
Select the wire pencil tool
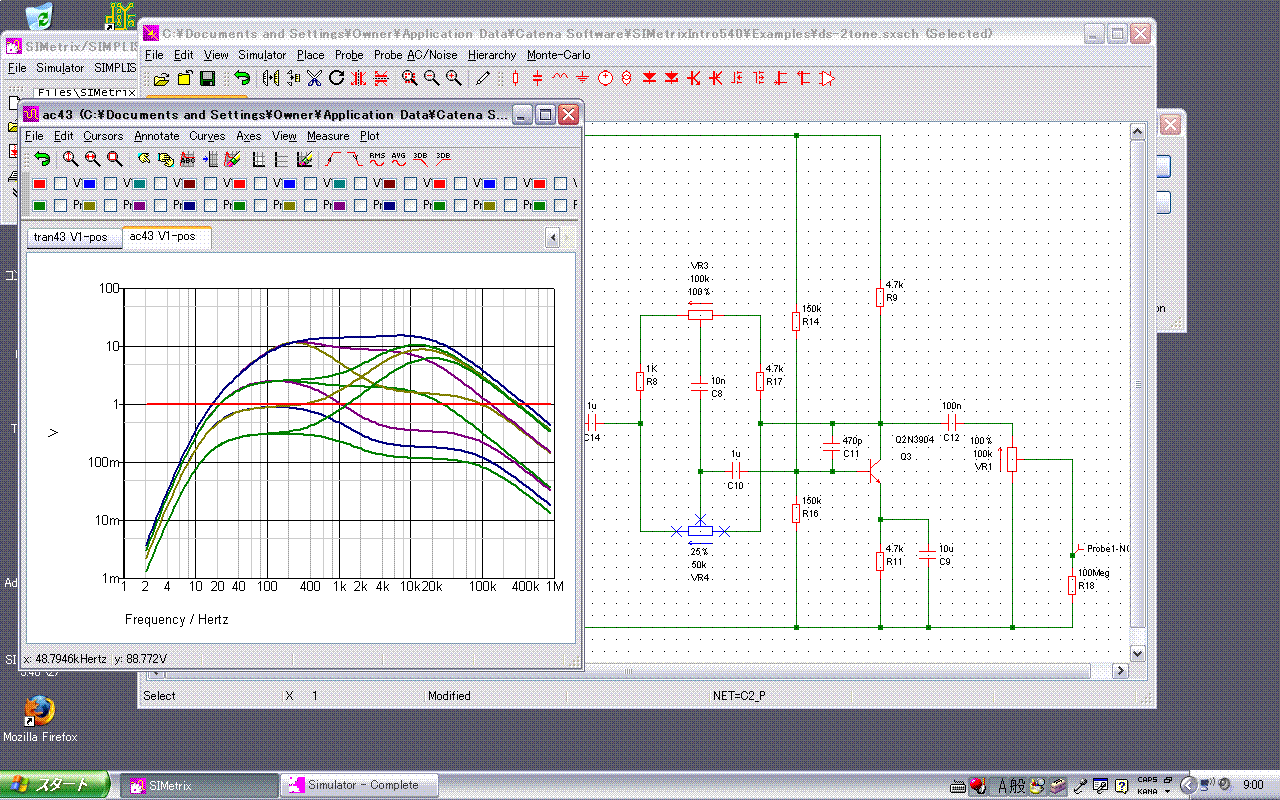tap(483, 78)
